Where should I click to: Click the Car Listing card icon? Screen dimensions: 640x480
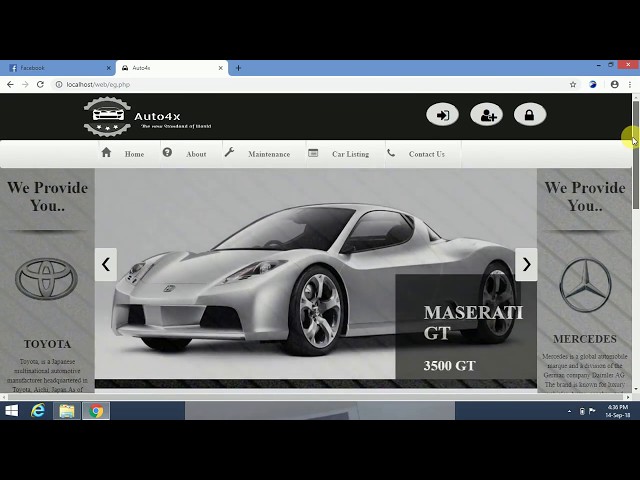pos(313,153)
